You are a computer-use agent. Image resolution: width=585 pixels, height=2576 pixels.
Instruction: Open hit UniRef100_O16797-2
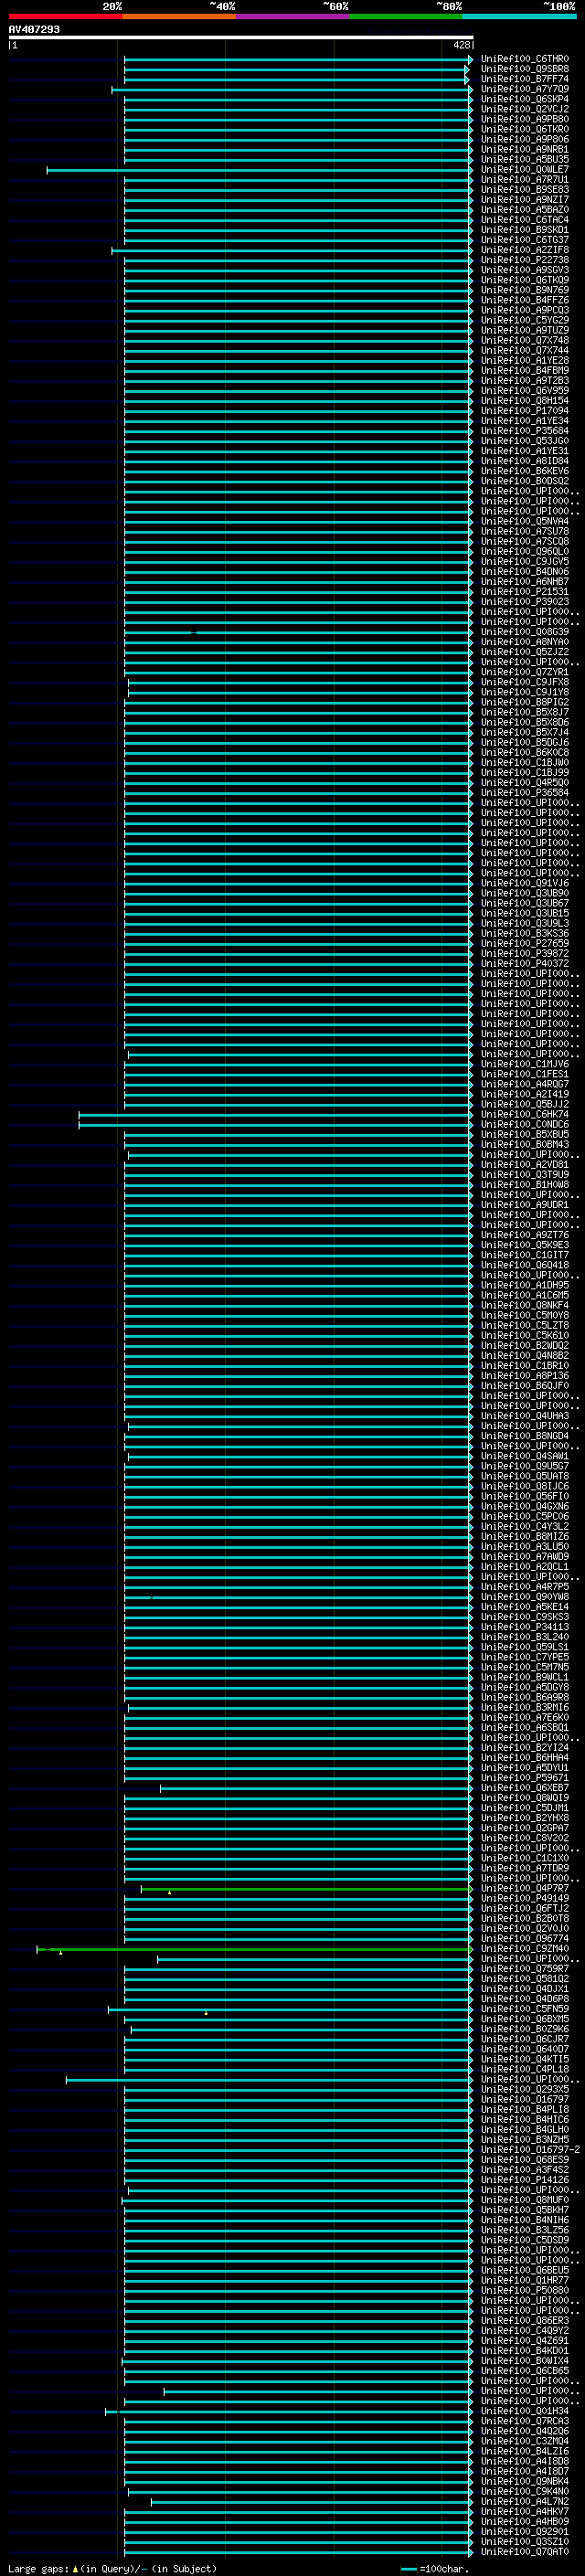pyautogui.click(x=530, y=2151)
